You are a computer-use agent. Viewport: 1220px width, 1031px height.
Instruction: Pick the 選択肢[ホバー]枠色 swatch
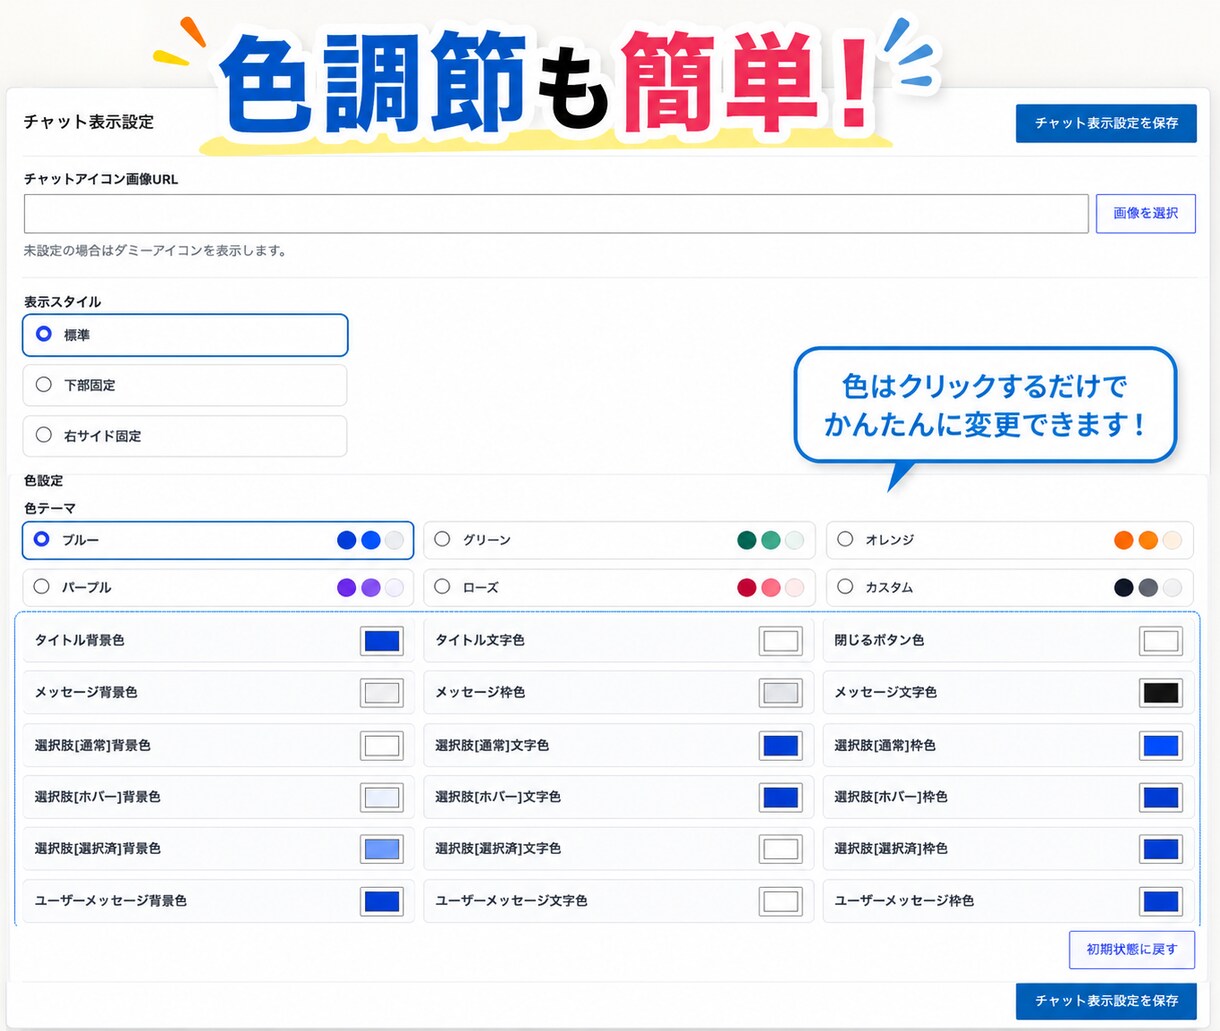tap(1161, 797)
